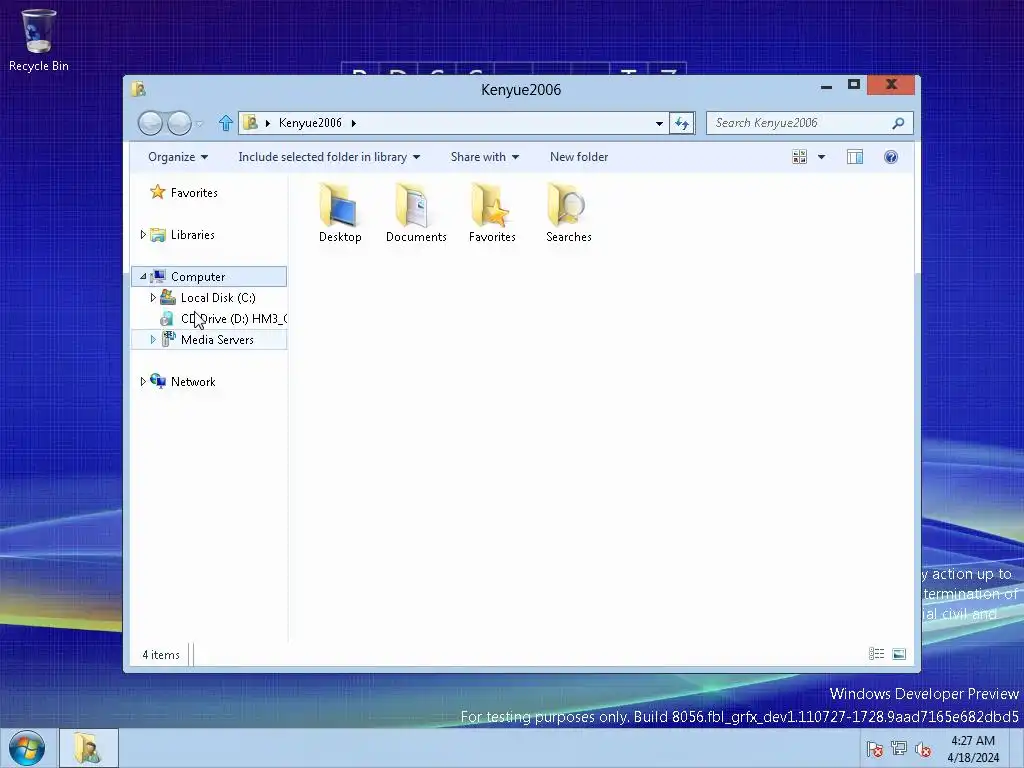The height and width of the screenshot is (768, 1024).
Task: Switch to large thumbnails view in status bar
Action: [899, 654]
